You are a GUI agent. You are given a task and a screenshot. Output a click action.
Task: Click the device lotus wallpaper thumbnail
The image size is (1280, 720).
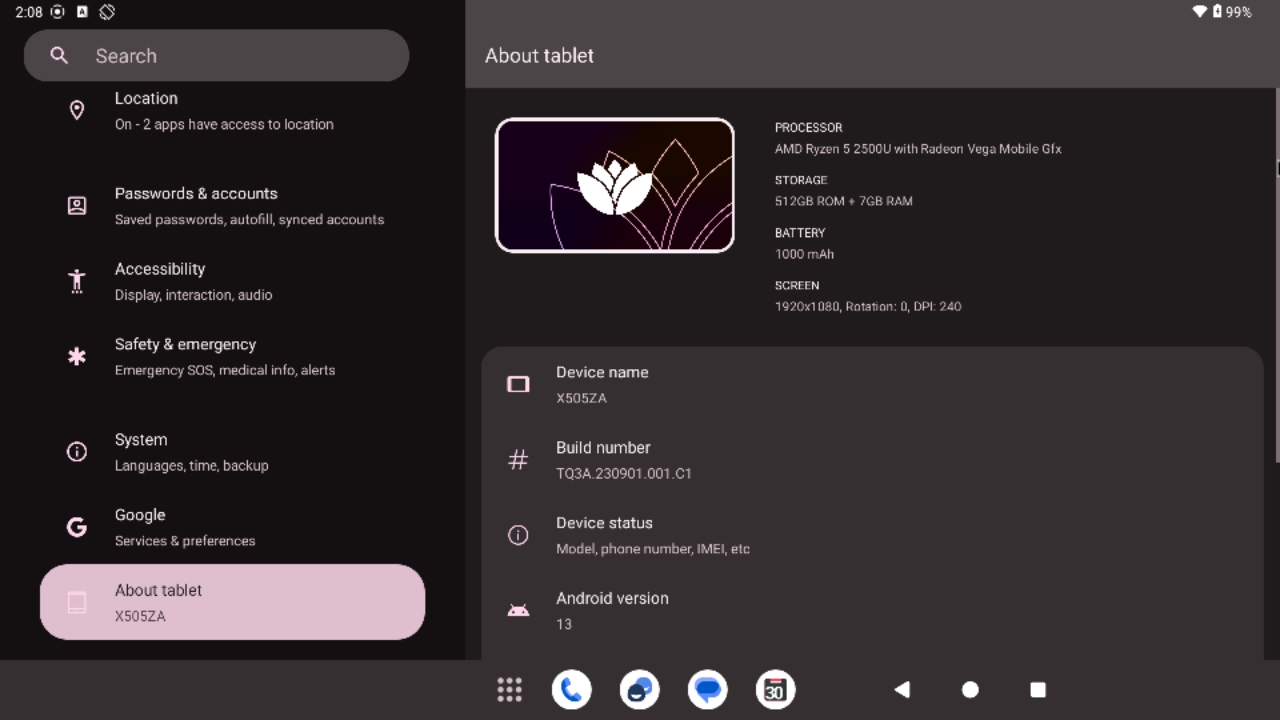tap(614, 185)
